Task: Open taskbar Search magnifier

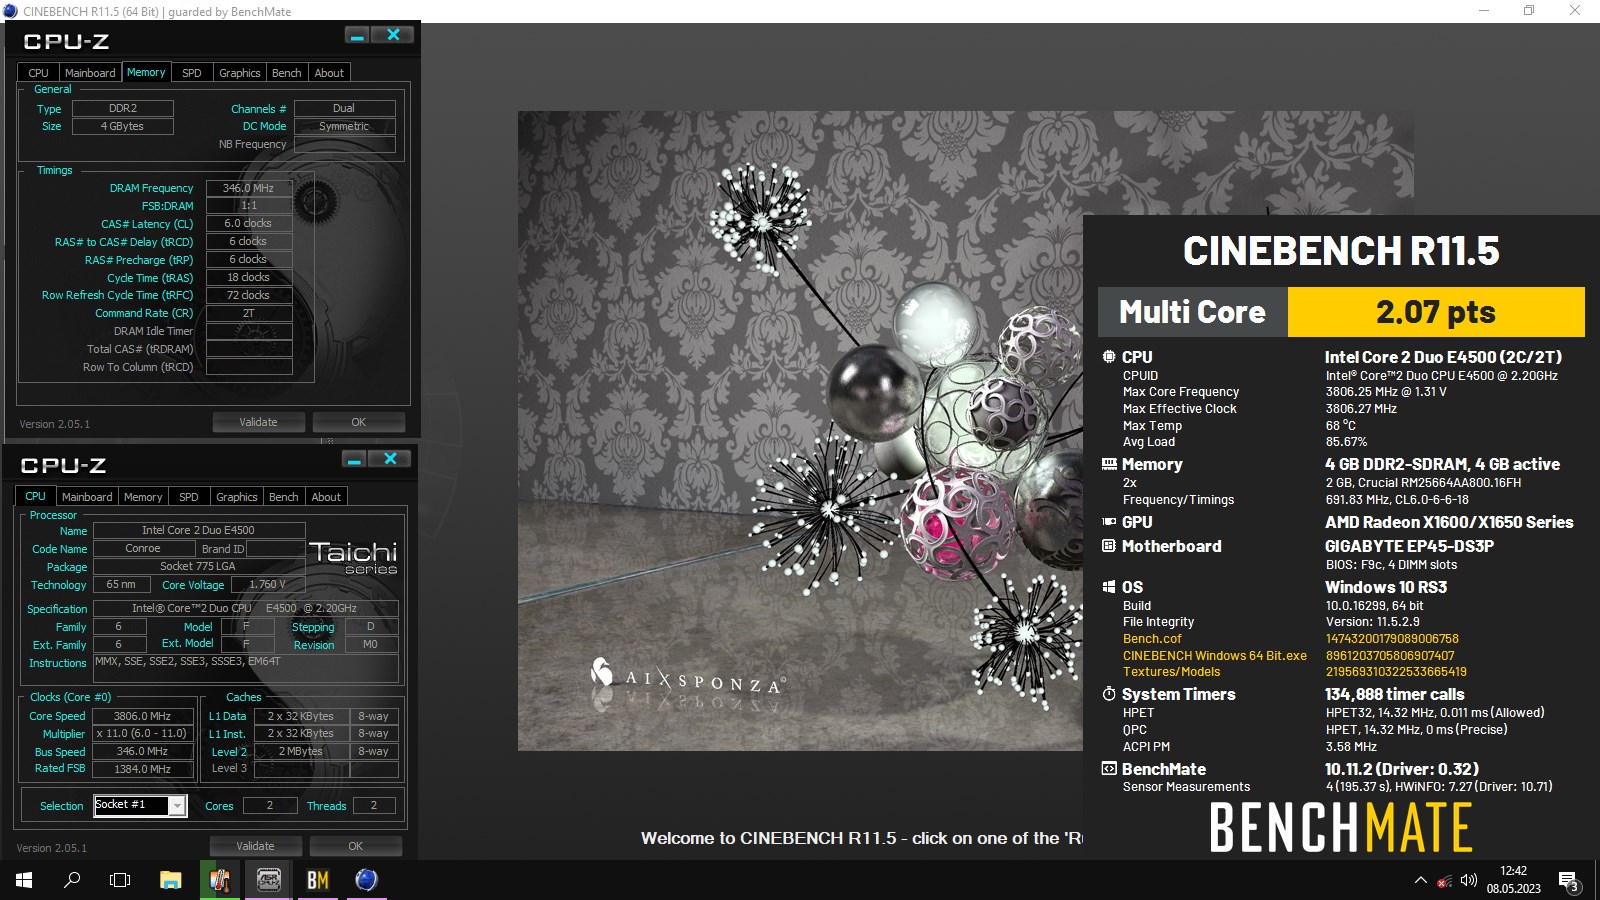Action: click(x=72, y=880)
